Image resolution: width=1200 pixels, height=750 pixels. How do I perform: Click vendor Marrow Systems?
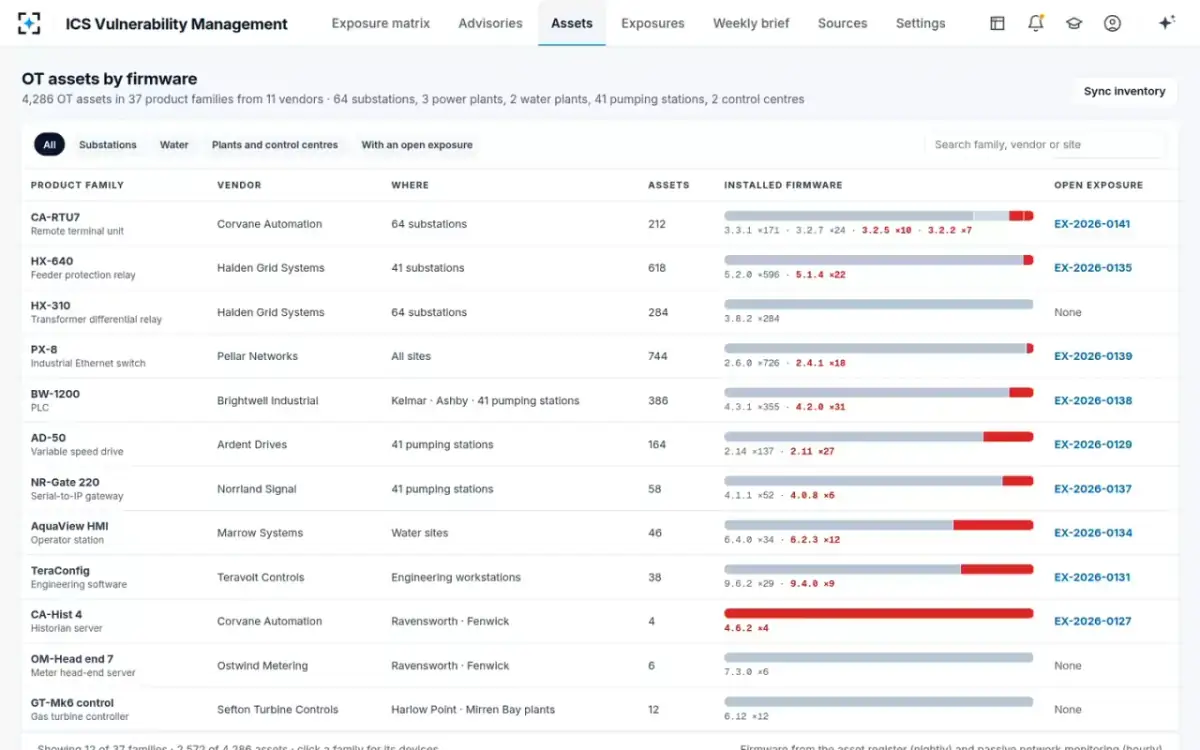click(260, 533)
